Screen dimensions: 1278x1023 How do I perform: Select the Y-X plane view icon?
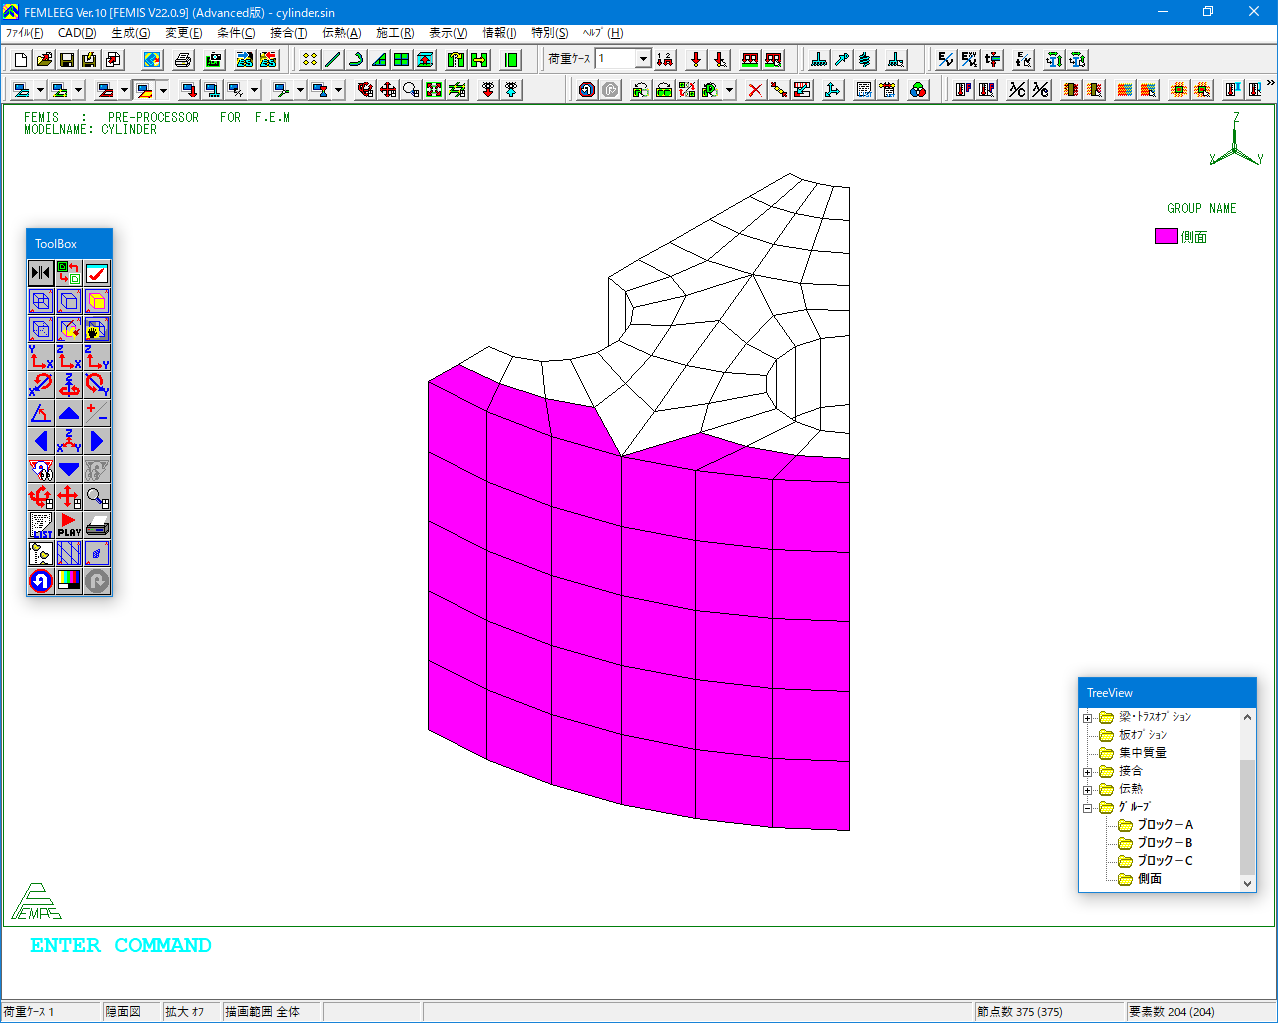(41, 357)
